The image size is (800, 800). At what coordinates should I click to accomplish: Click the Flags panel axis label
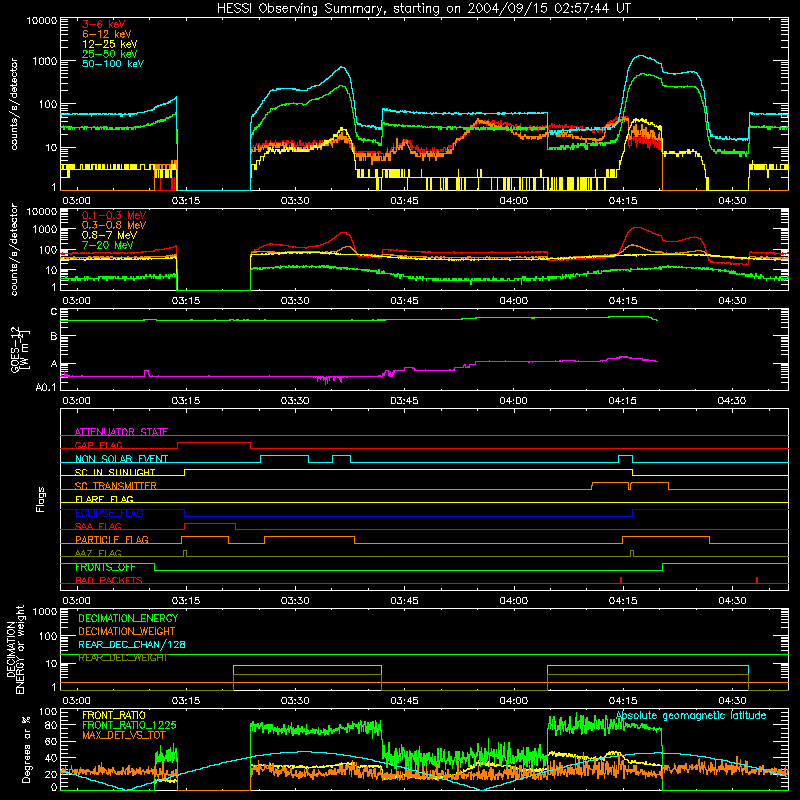click(41, 499)
